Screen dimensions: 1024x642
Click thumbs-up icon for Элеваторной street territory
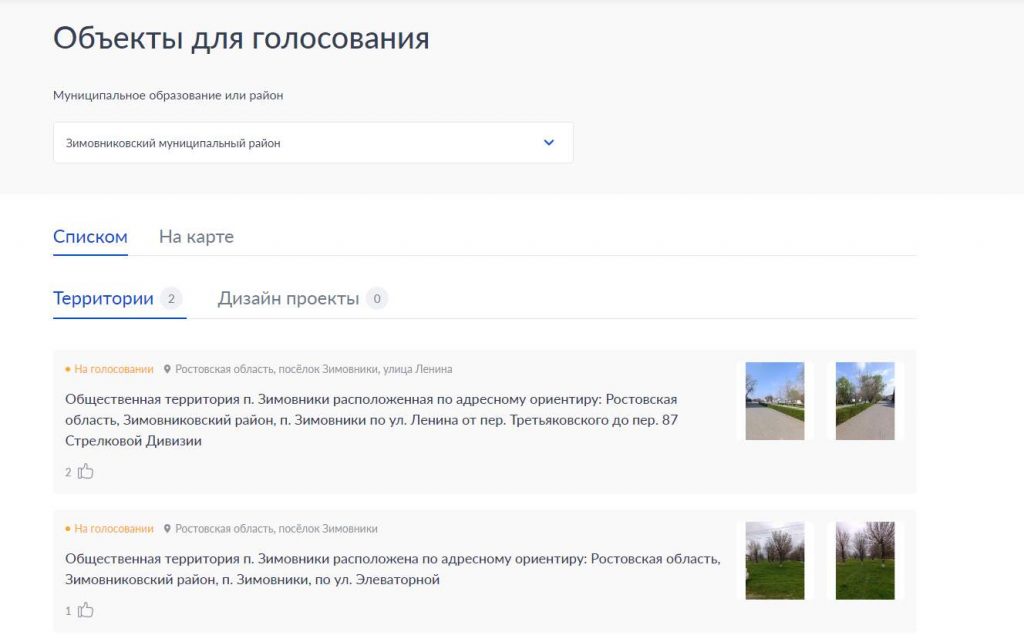85,610
